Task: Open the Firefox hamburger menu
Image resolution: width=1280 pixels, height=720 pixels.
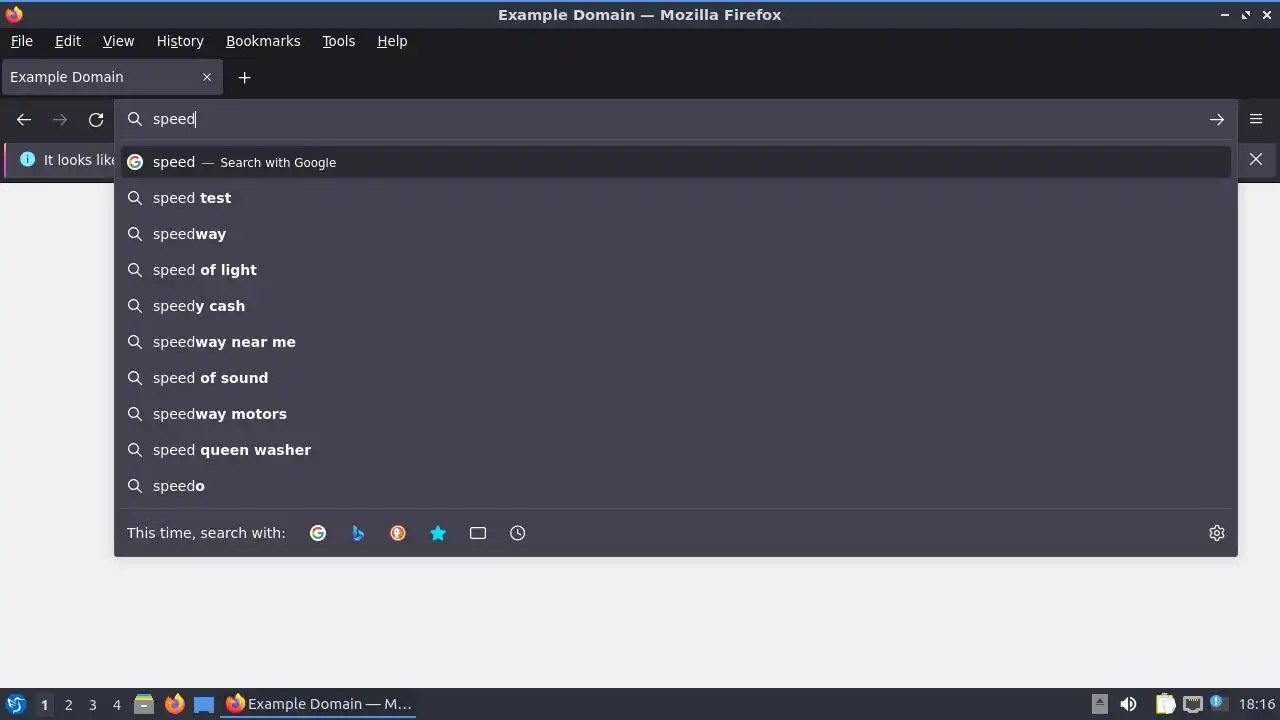Action: tap(1256, 119)
